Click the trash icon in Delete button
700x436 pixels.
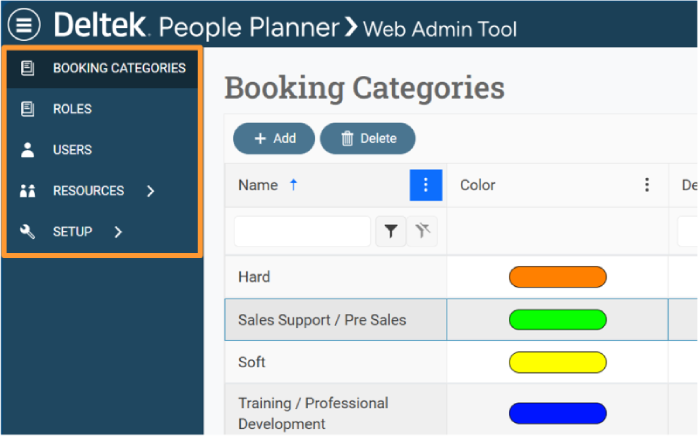pyautogui.click(x=347, y=138)
